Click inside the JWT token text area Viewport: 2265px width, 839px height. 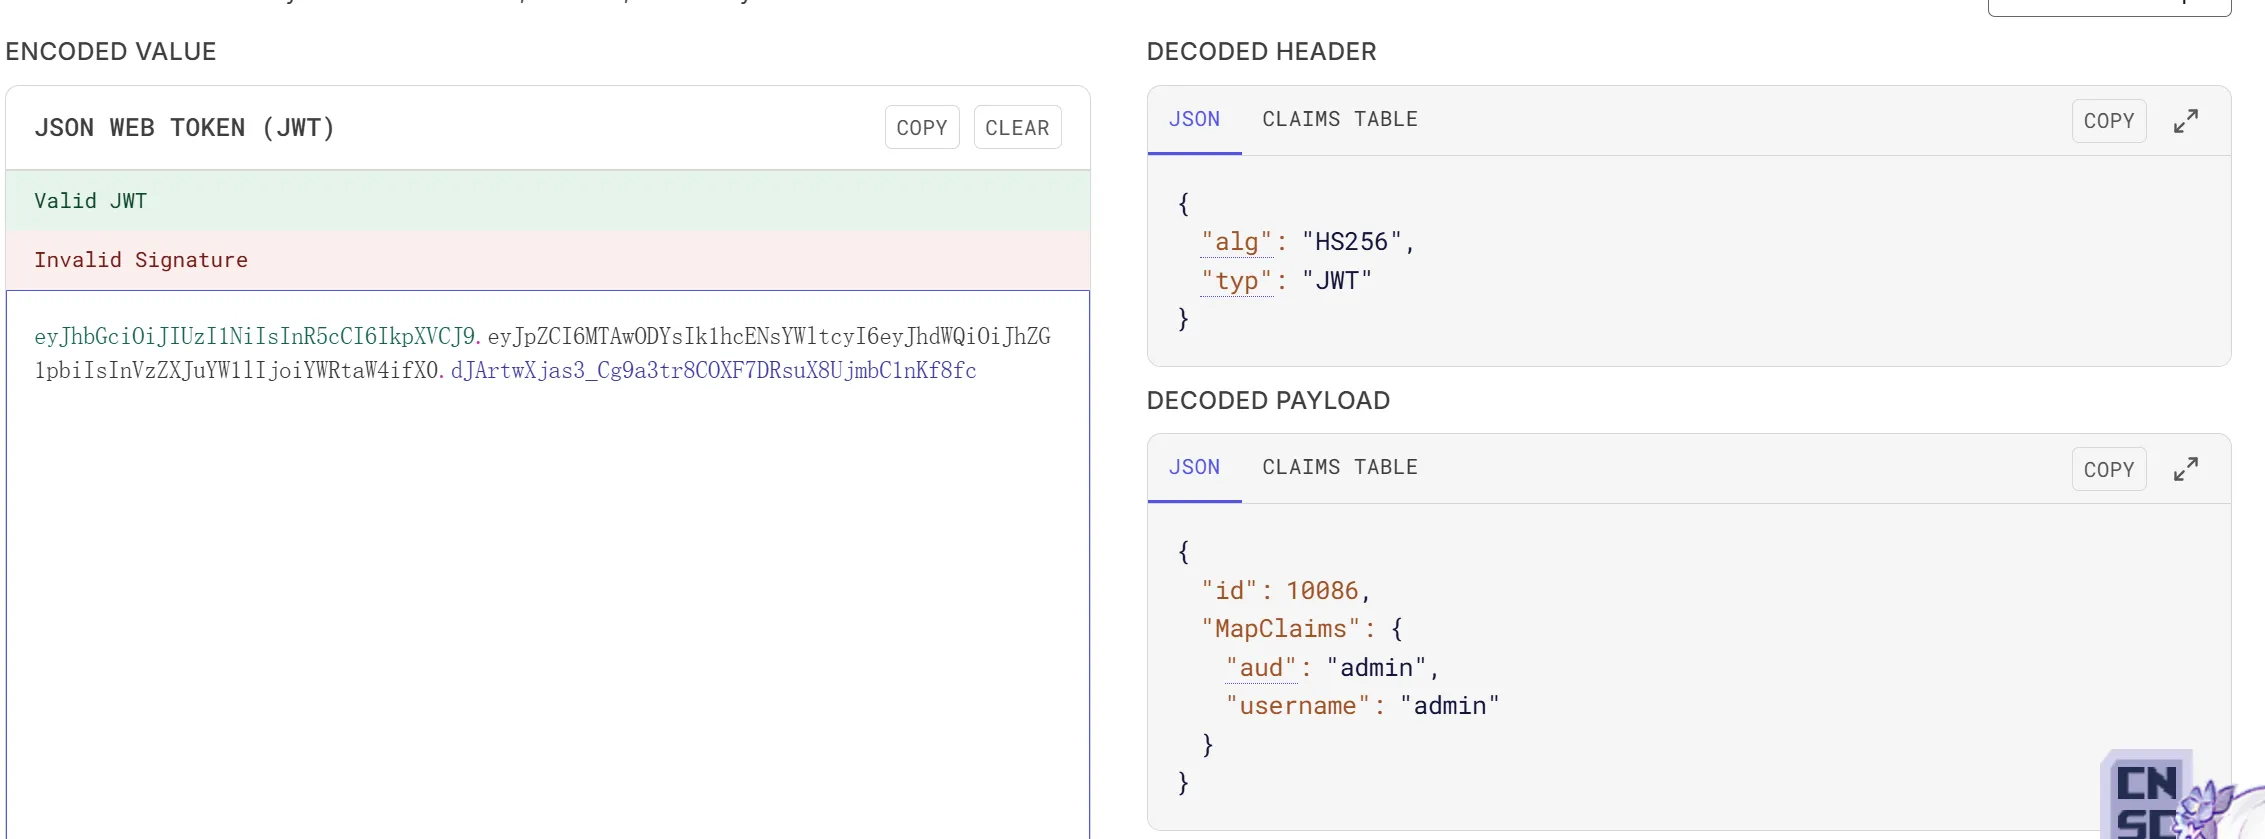click(548, 564)
